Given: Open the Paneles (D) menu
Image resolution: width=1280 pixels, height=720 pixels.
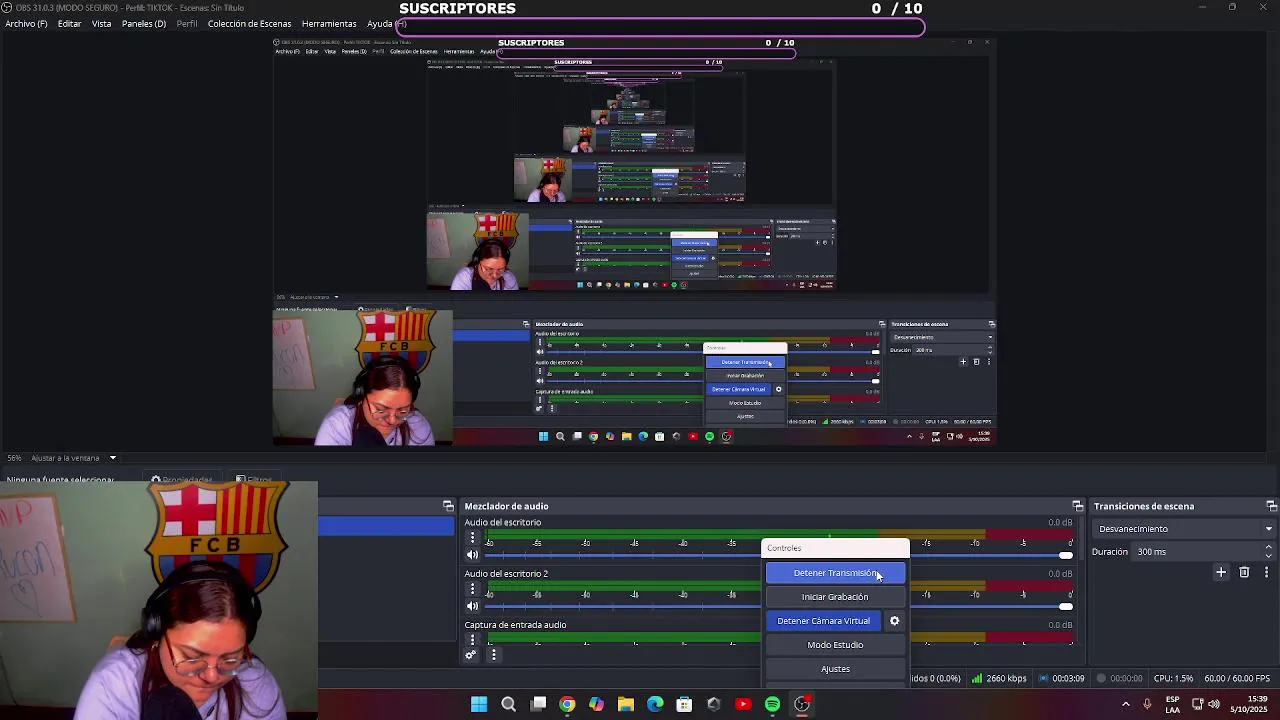Looking at the screenshot, I should pos(143,24).
